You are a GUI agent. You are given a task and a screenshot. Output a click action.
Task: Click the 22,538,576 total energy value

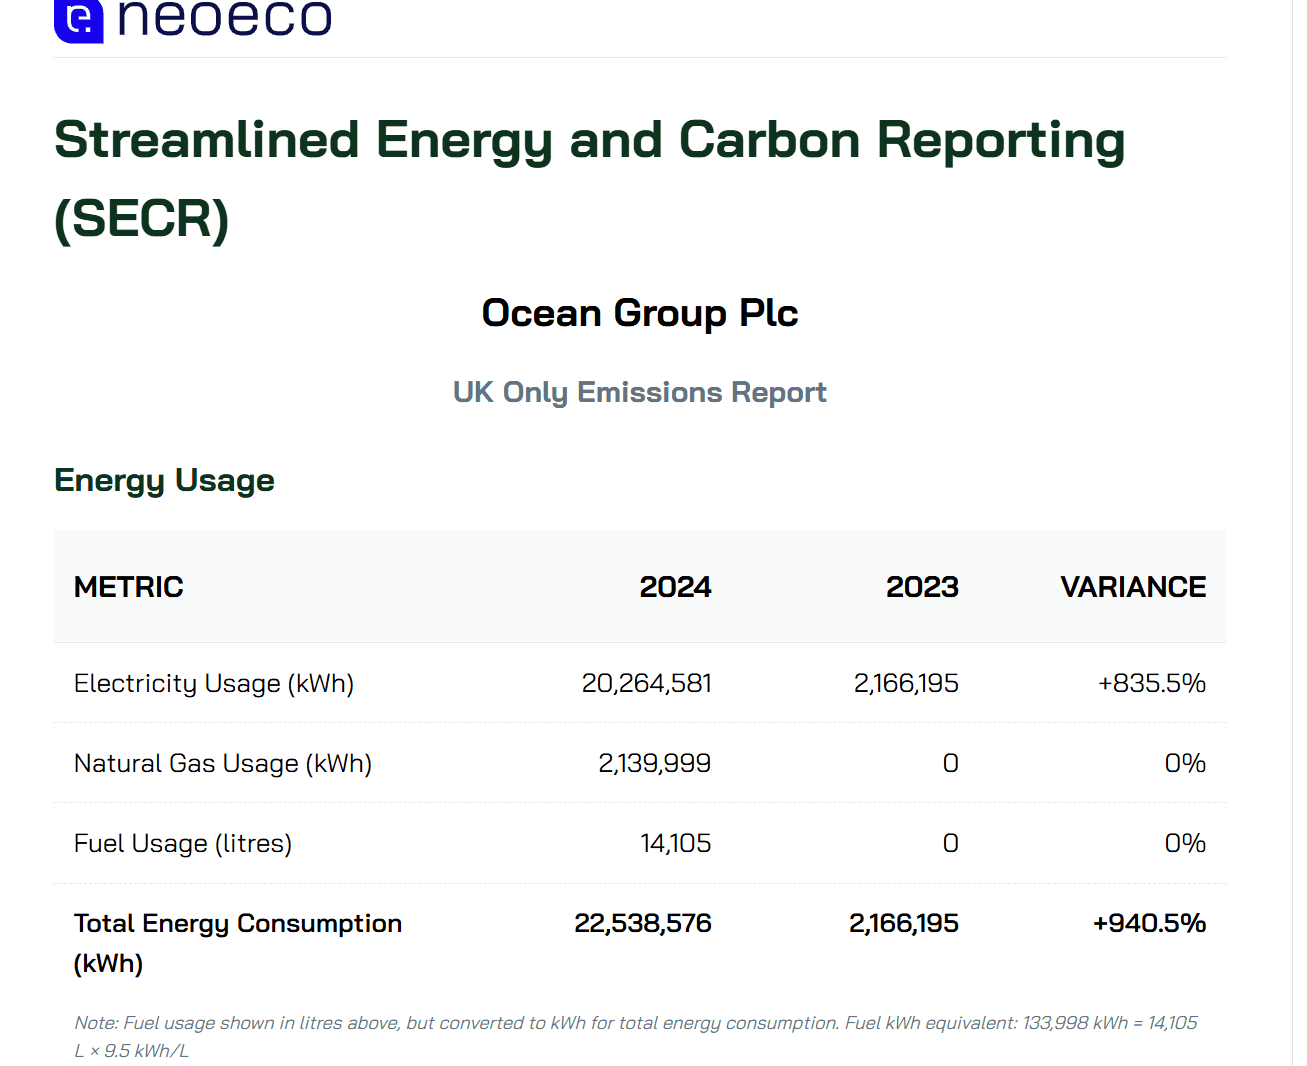tap(643, 923)
